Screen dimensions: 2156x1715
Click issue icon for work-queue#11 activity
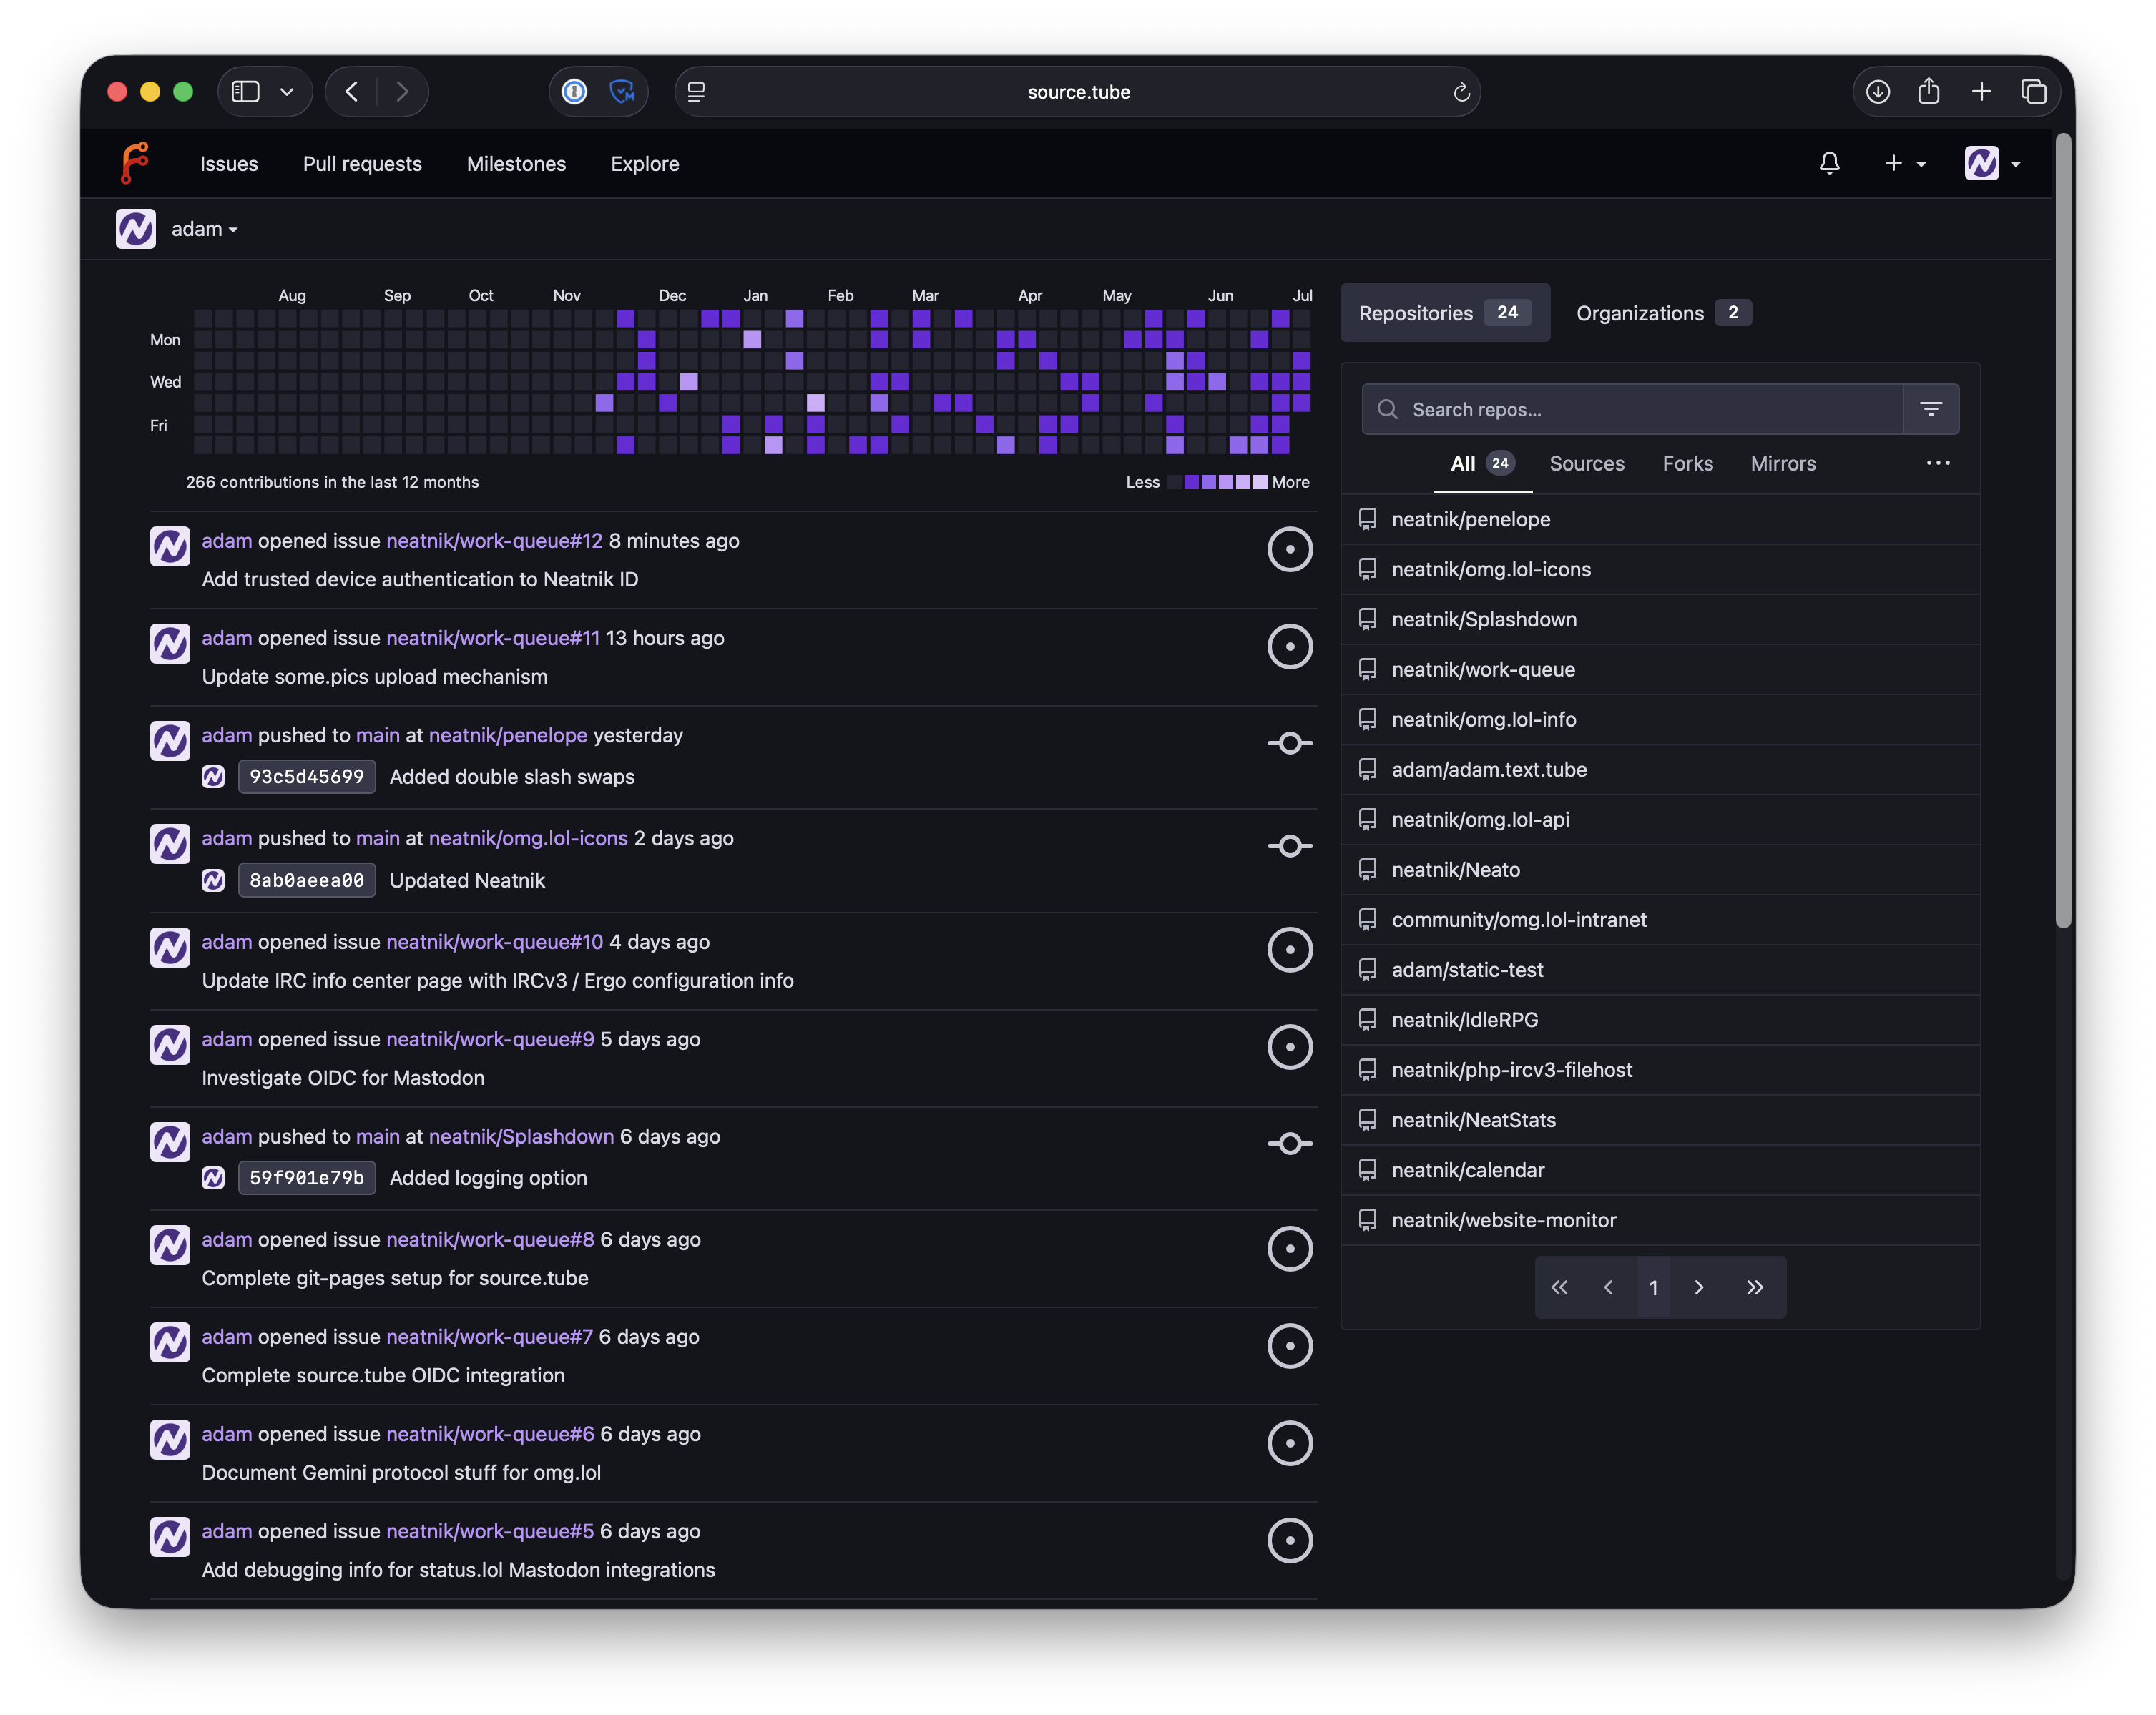[1290, 646]
